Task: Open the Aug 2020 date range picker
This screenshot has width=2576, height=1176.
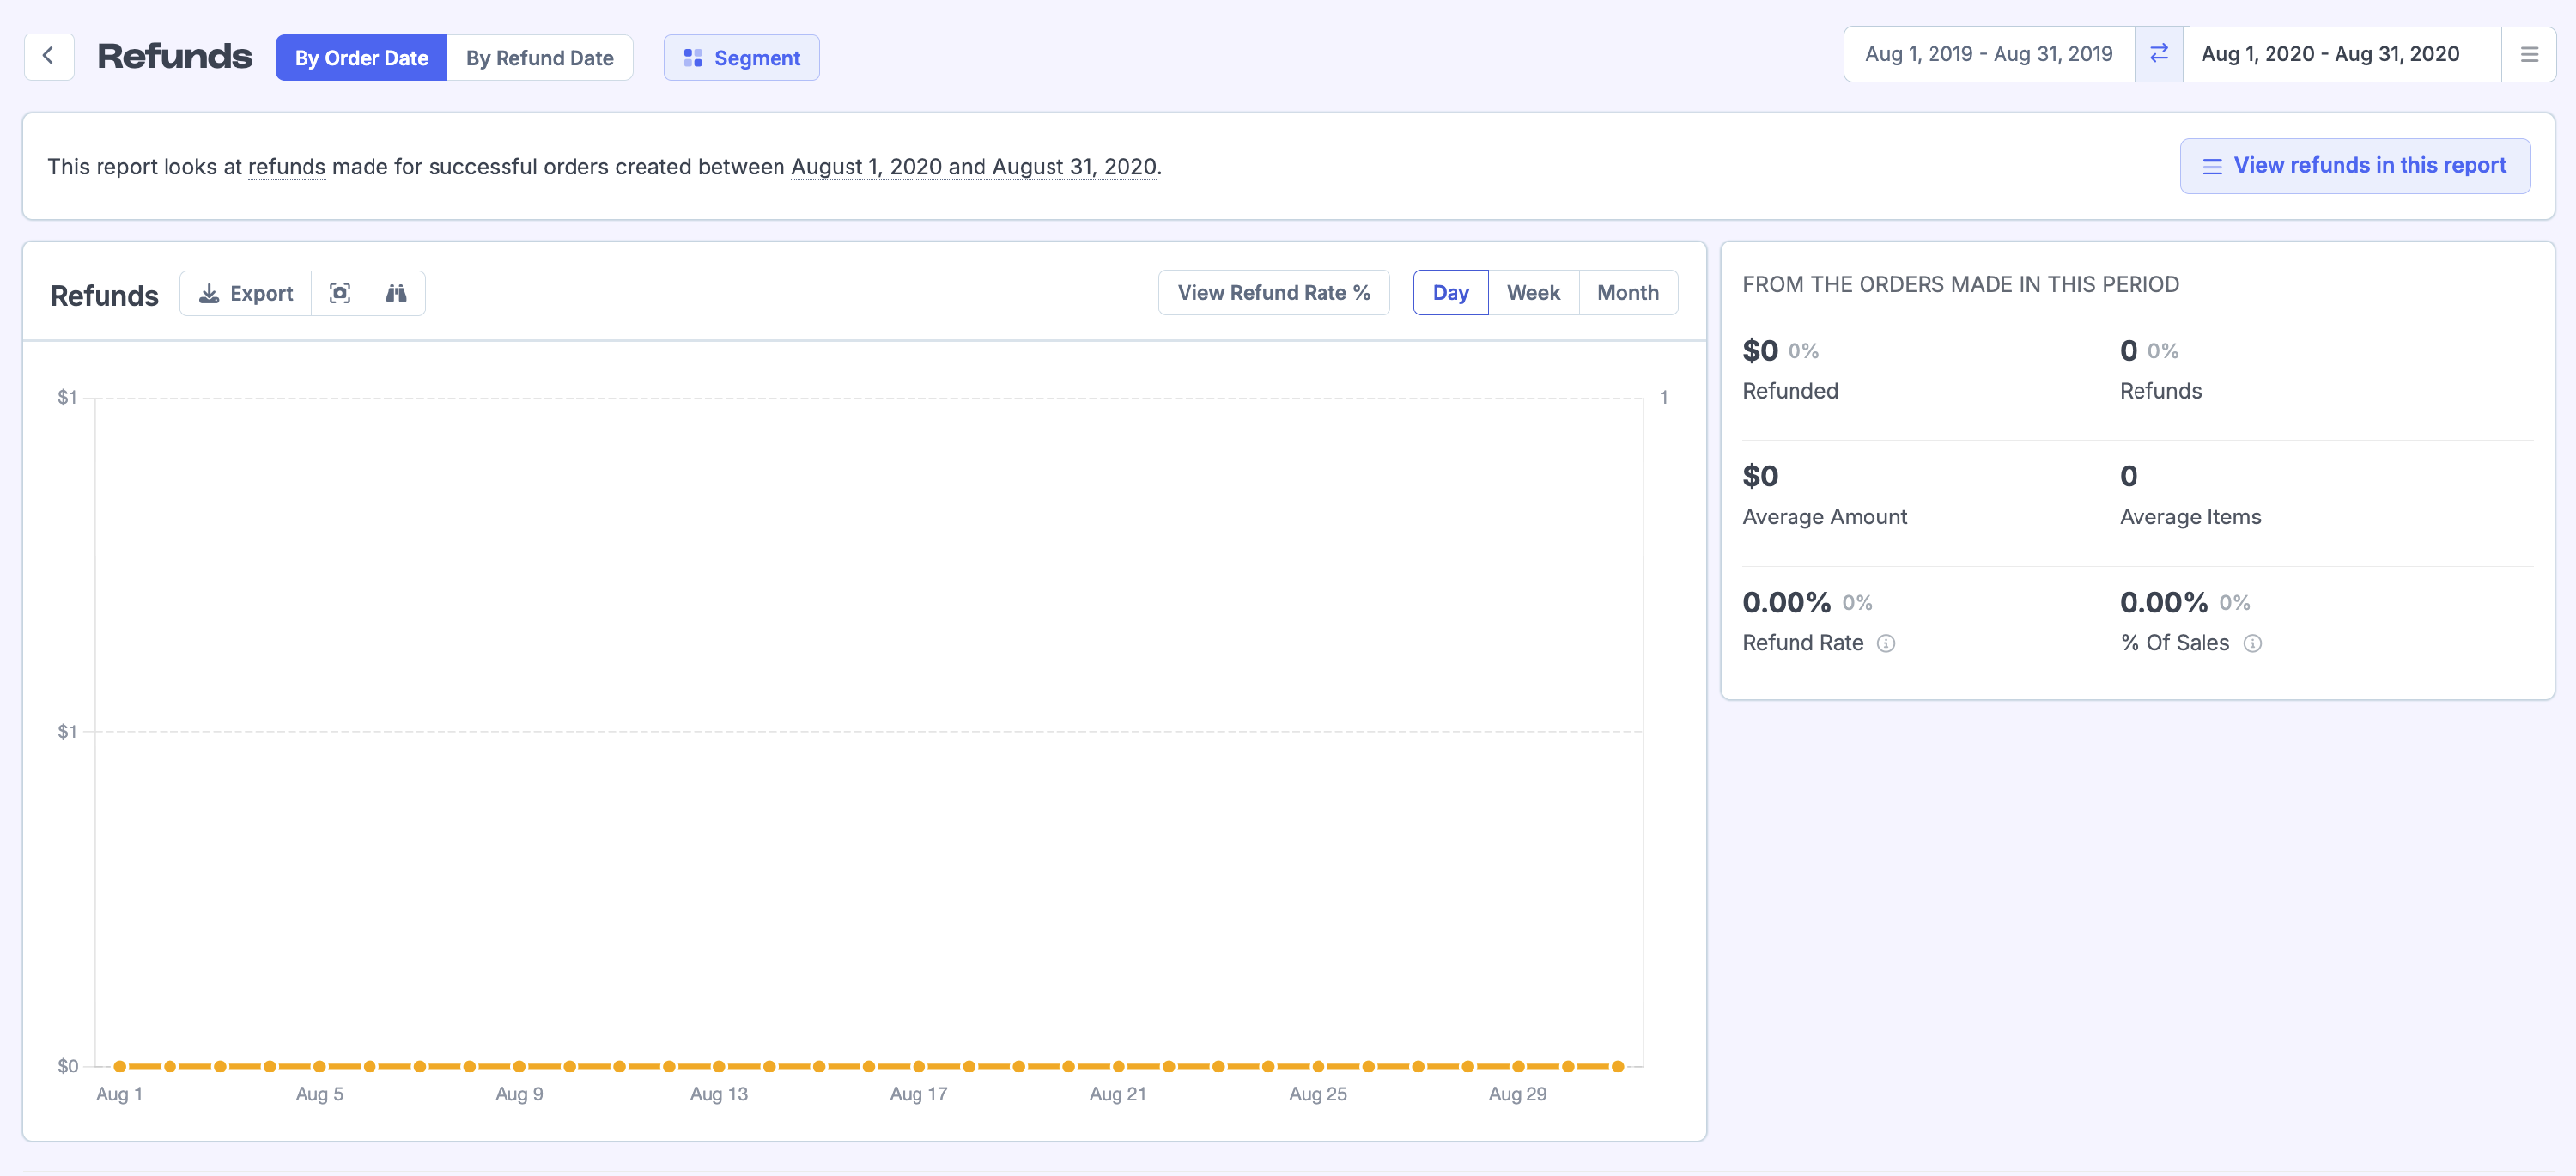Action: click(2330, 54)
